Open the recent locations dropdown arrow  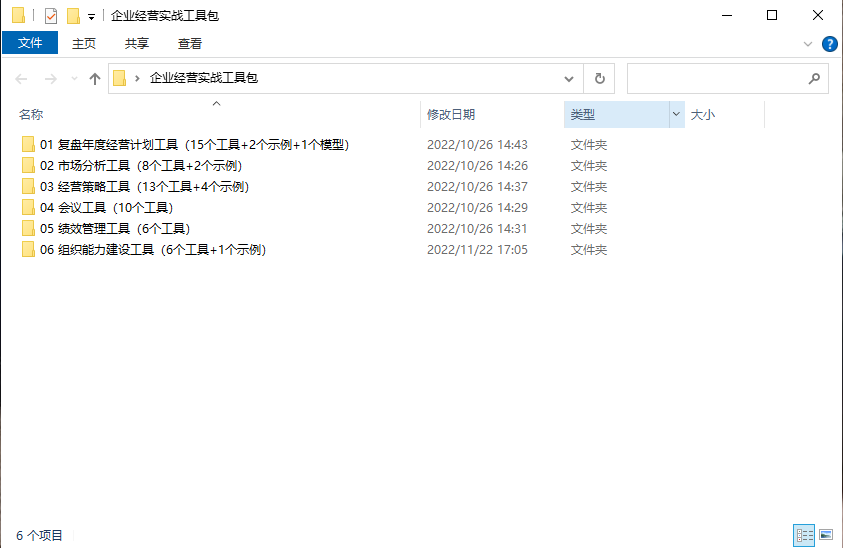(x=74, y=79)
